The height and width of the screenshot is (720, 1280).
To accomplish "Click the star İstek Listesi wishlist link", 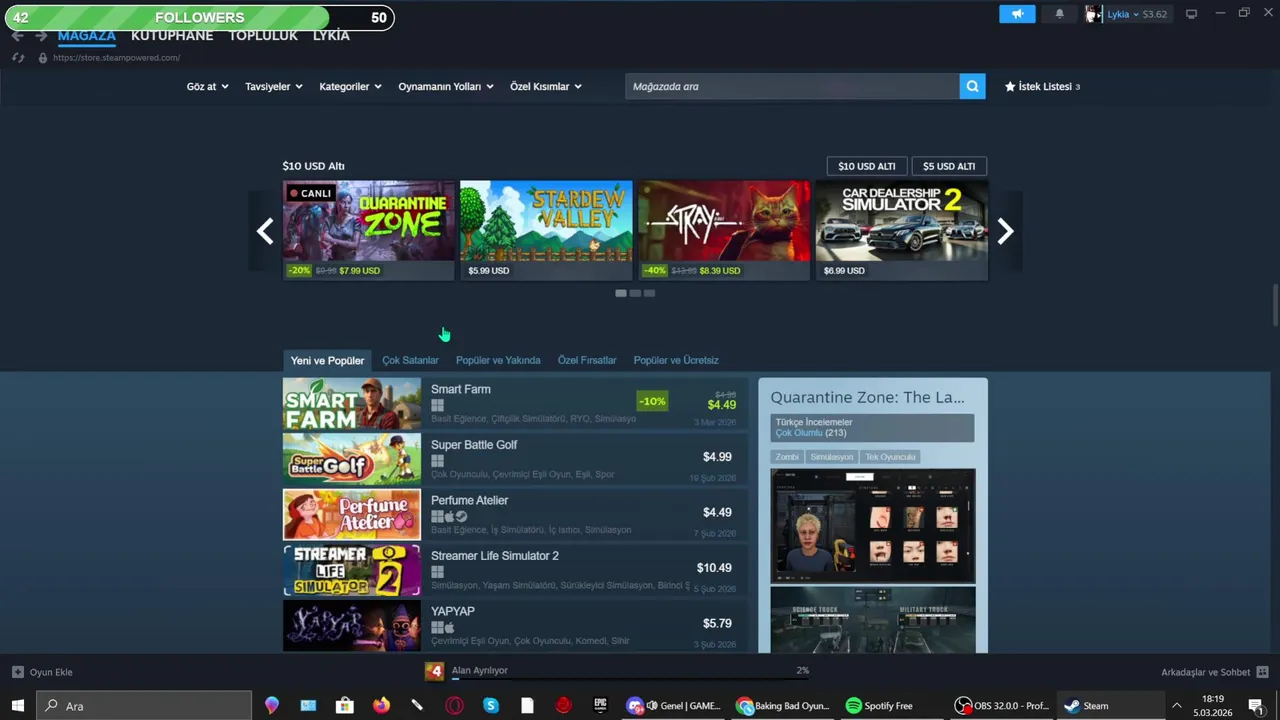I will click(x=1042, y=87).
